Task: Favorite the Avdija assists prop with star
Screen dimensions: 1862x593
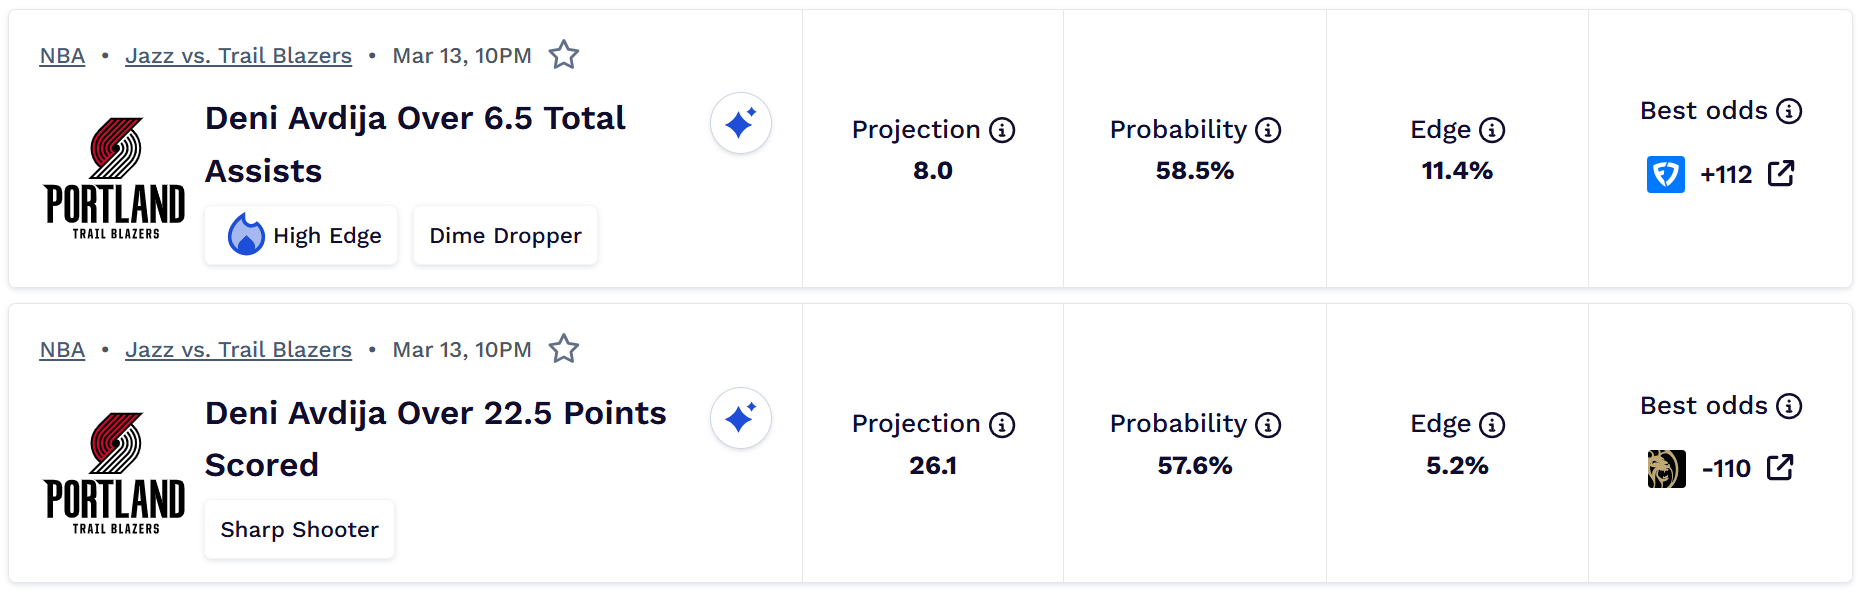Action: pyautogui.click(x=564, y=55)
